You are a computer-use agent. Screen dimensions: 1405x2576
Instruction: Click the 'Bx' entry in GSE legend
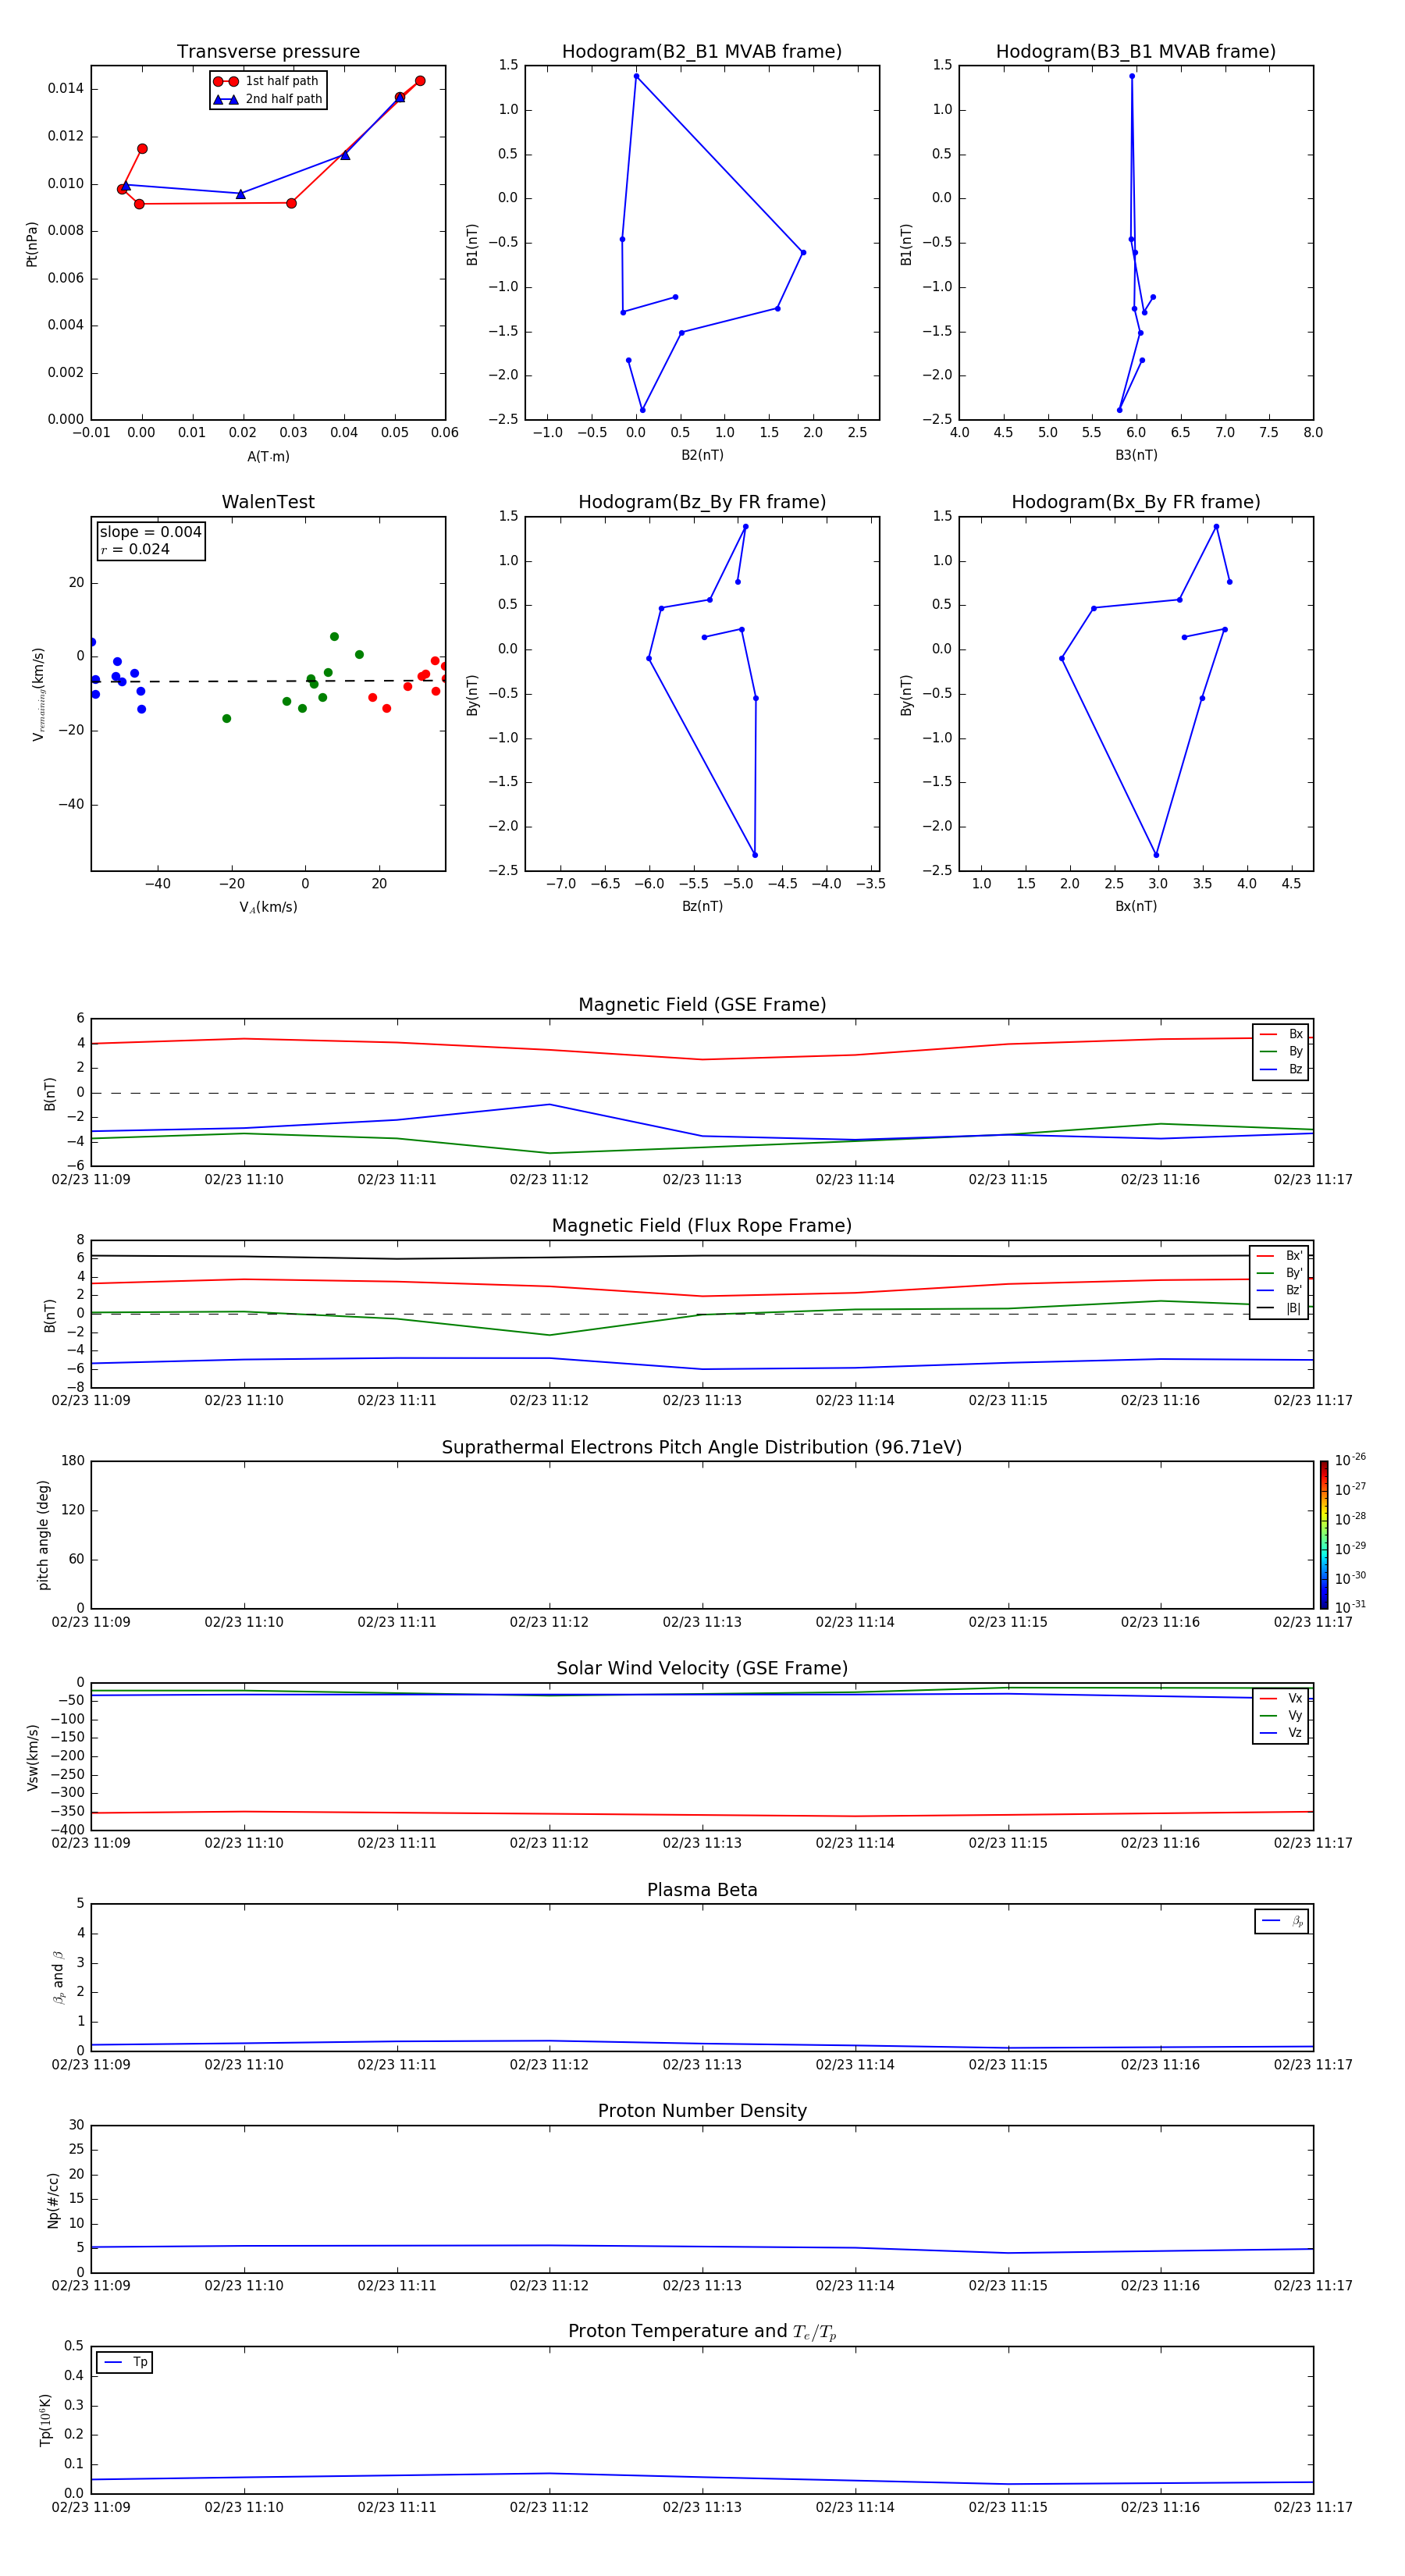point(1281,1034)
